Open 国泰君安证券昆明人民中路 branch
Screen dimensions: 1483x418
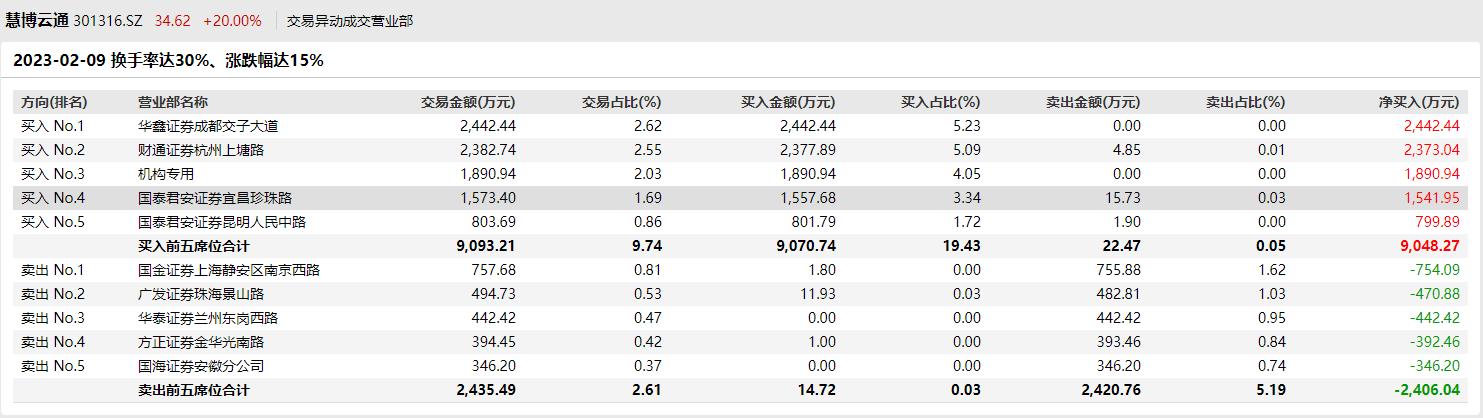pyautogui.click(x=222, y=222)
